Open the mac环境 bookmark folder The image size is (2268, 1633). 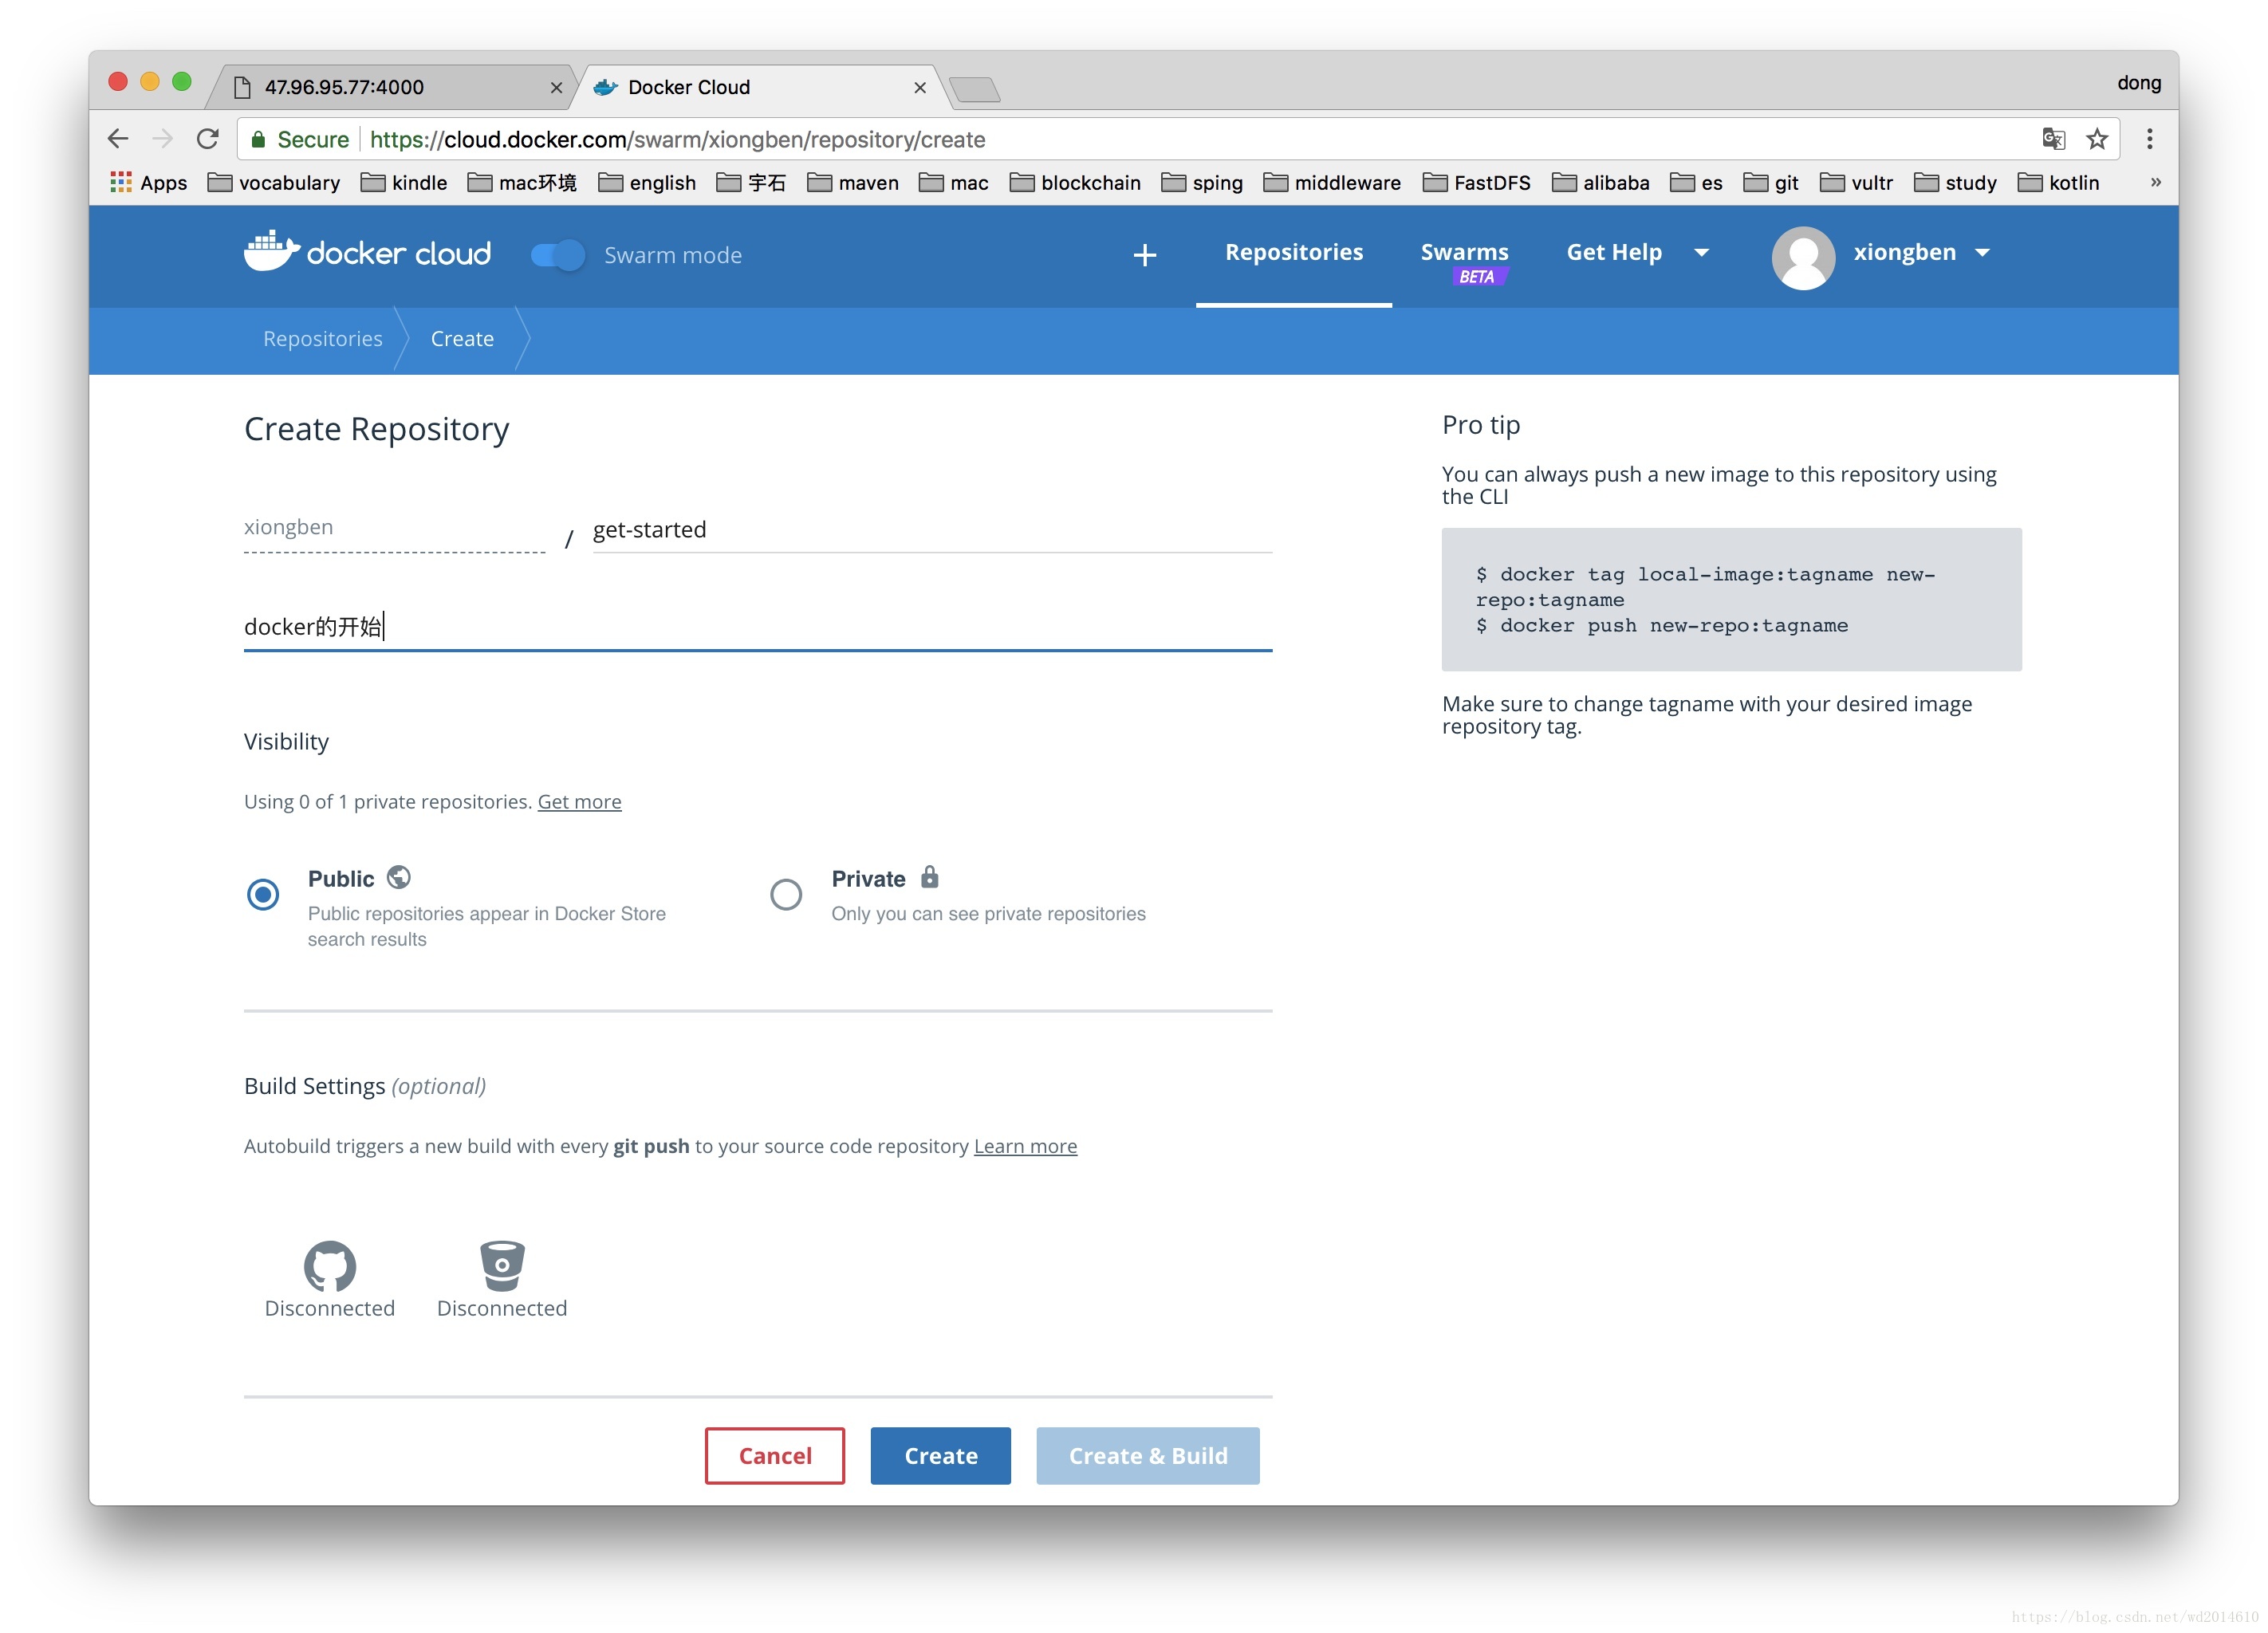(521, 183)
